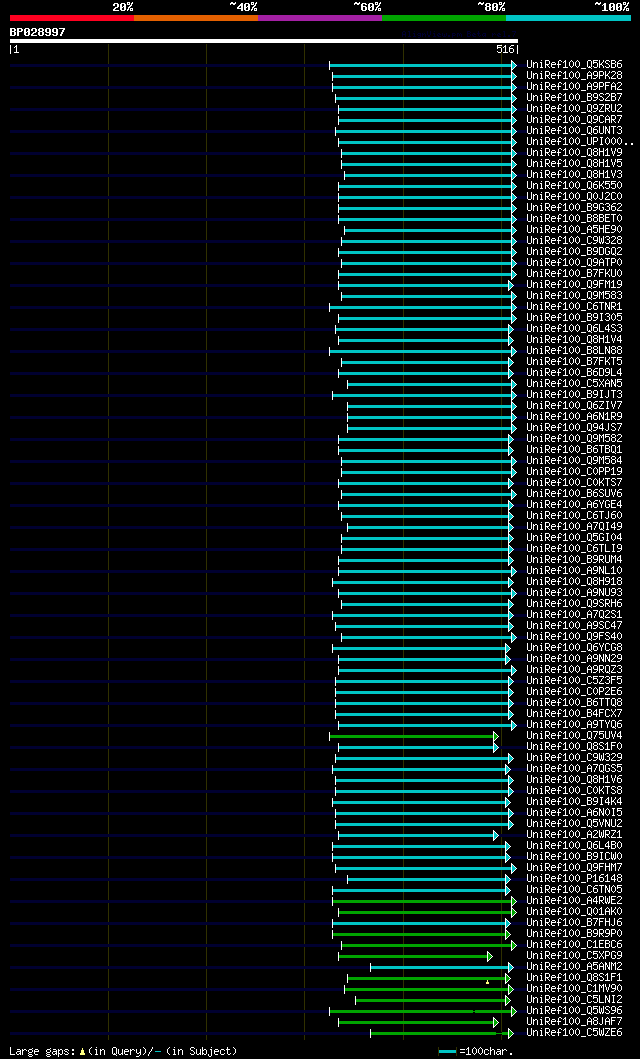Click the purple ~60% identity legend segment
Image resolution: width=640 pixels, height=1059 pixels.
(x=320, y=18)
